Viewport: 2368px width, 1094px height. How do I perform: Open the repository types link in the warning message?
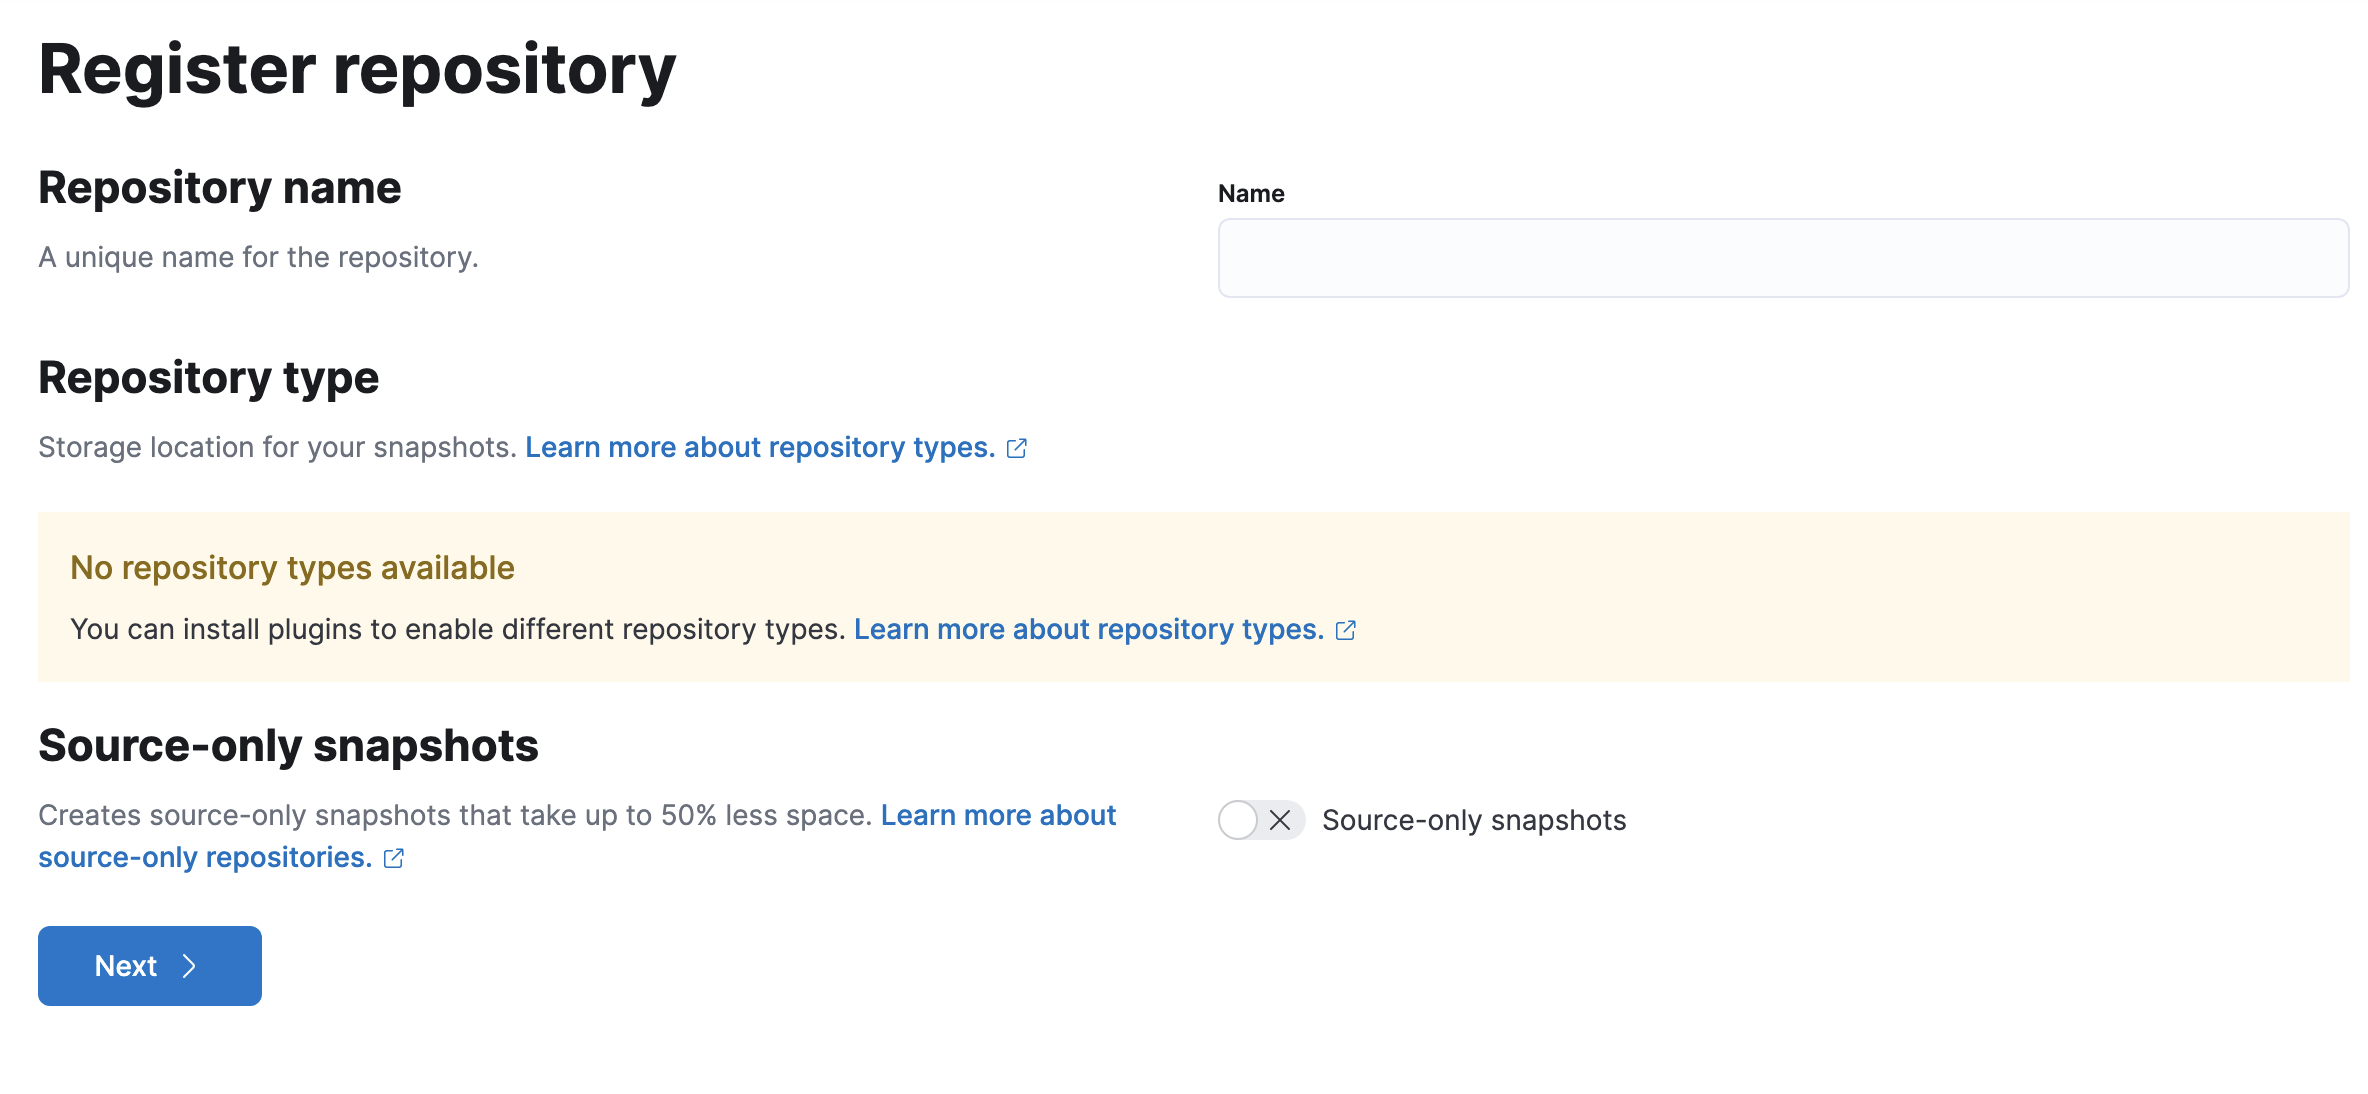(1088, 629)
